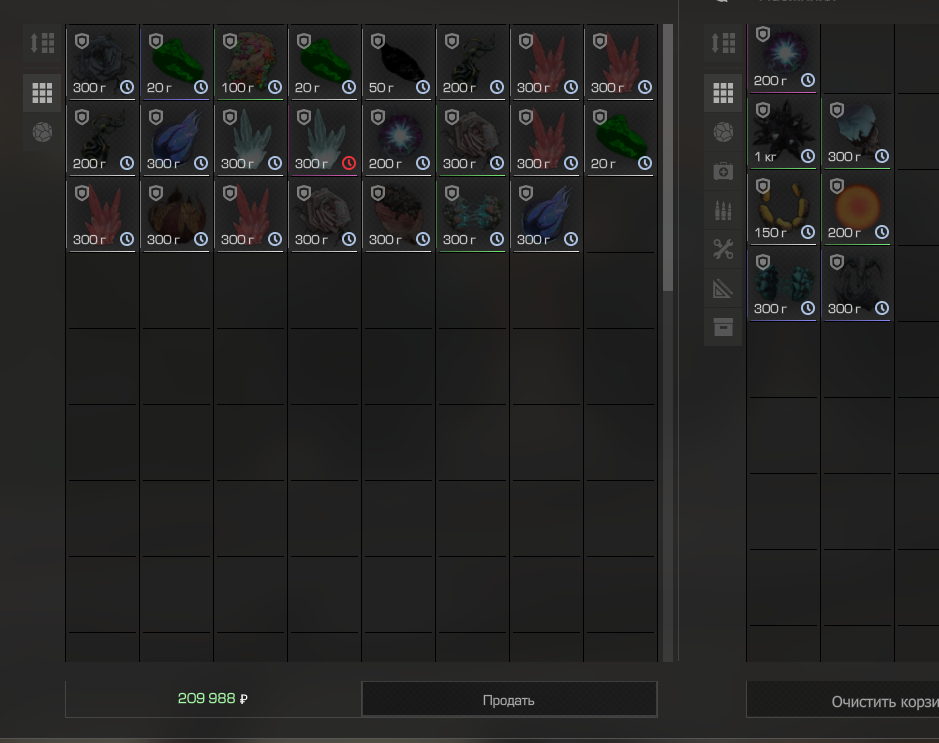Filter the right inventory by the crossed-tools icon
The height and width of the screenshot is (743, 939).
pos(723,249)
